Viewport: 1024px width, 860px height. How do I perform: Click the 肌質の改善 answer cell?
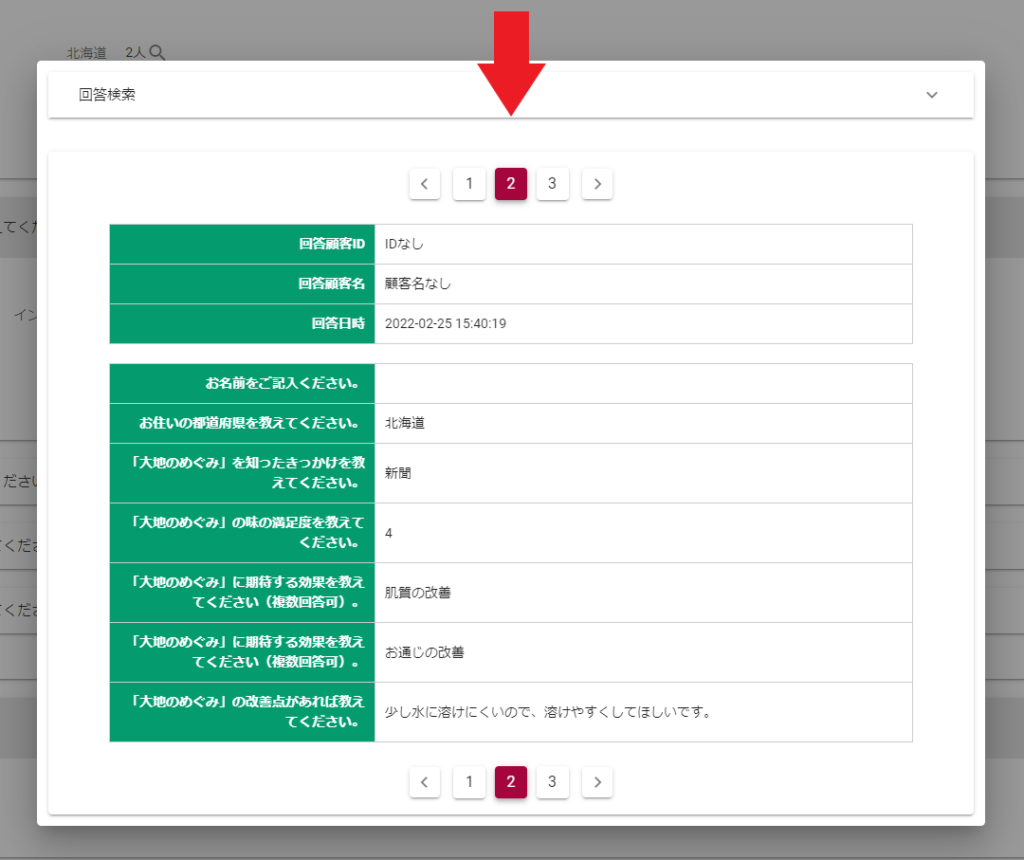[418, 593]
